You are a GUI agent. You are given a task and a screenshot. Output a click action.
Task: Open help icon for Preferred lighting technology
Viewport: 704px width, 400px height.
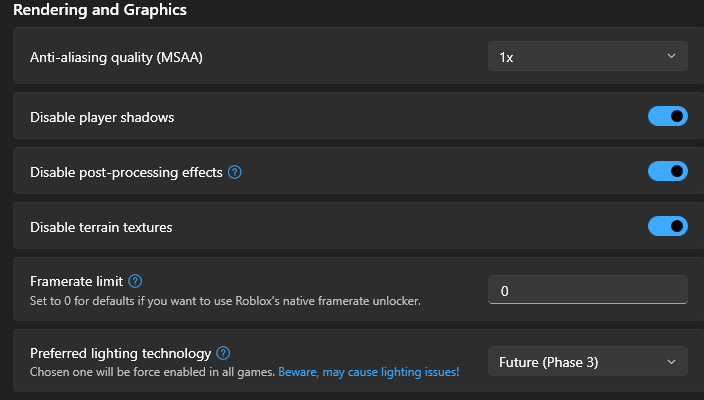click(223, 353)
